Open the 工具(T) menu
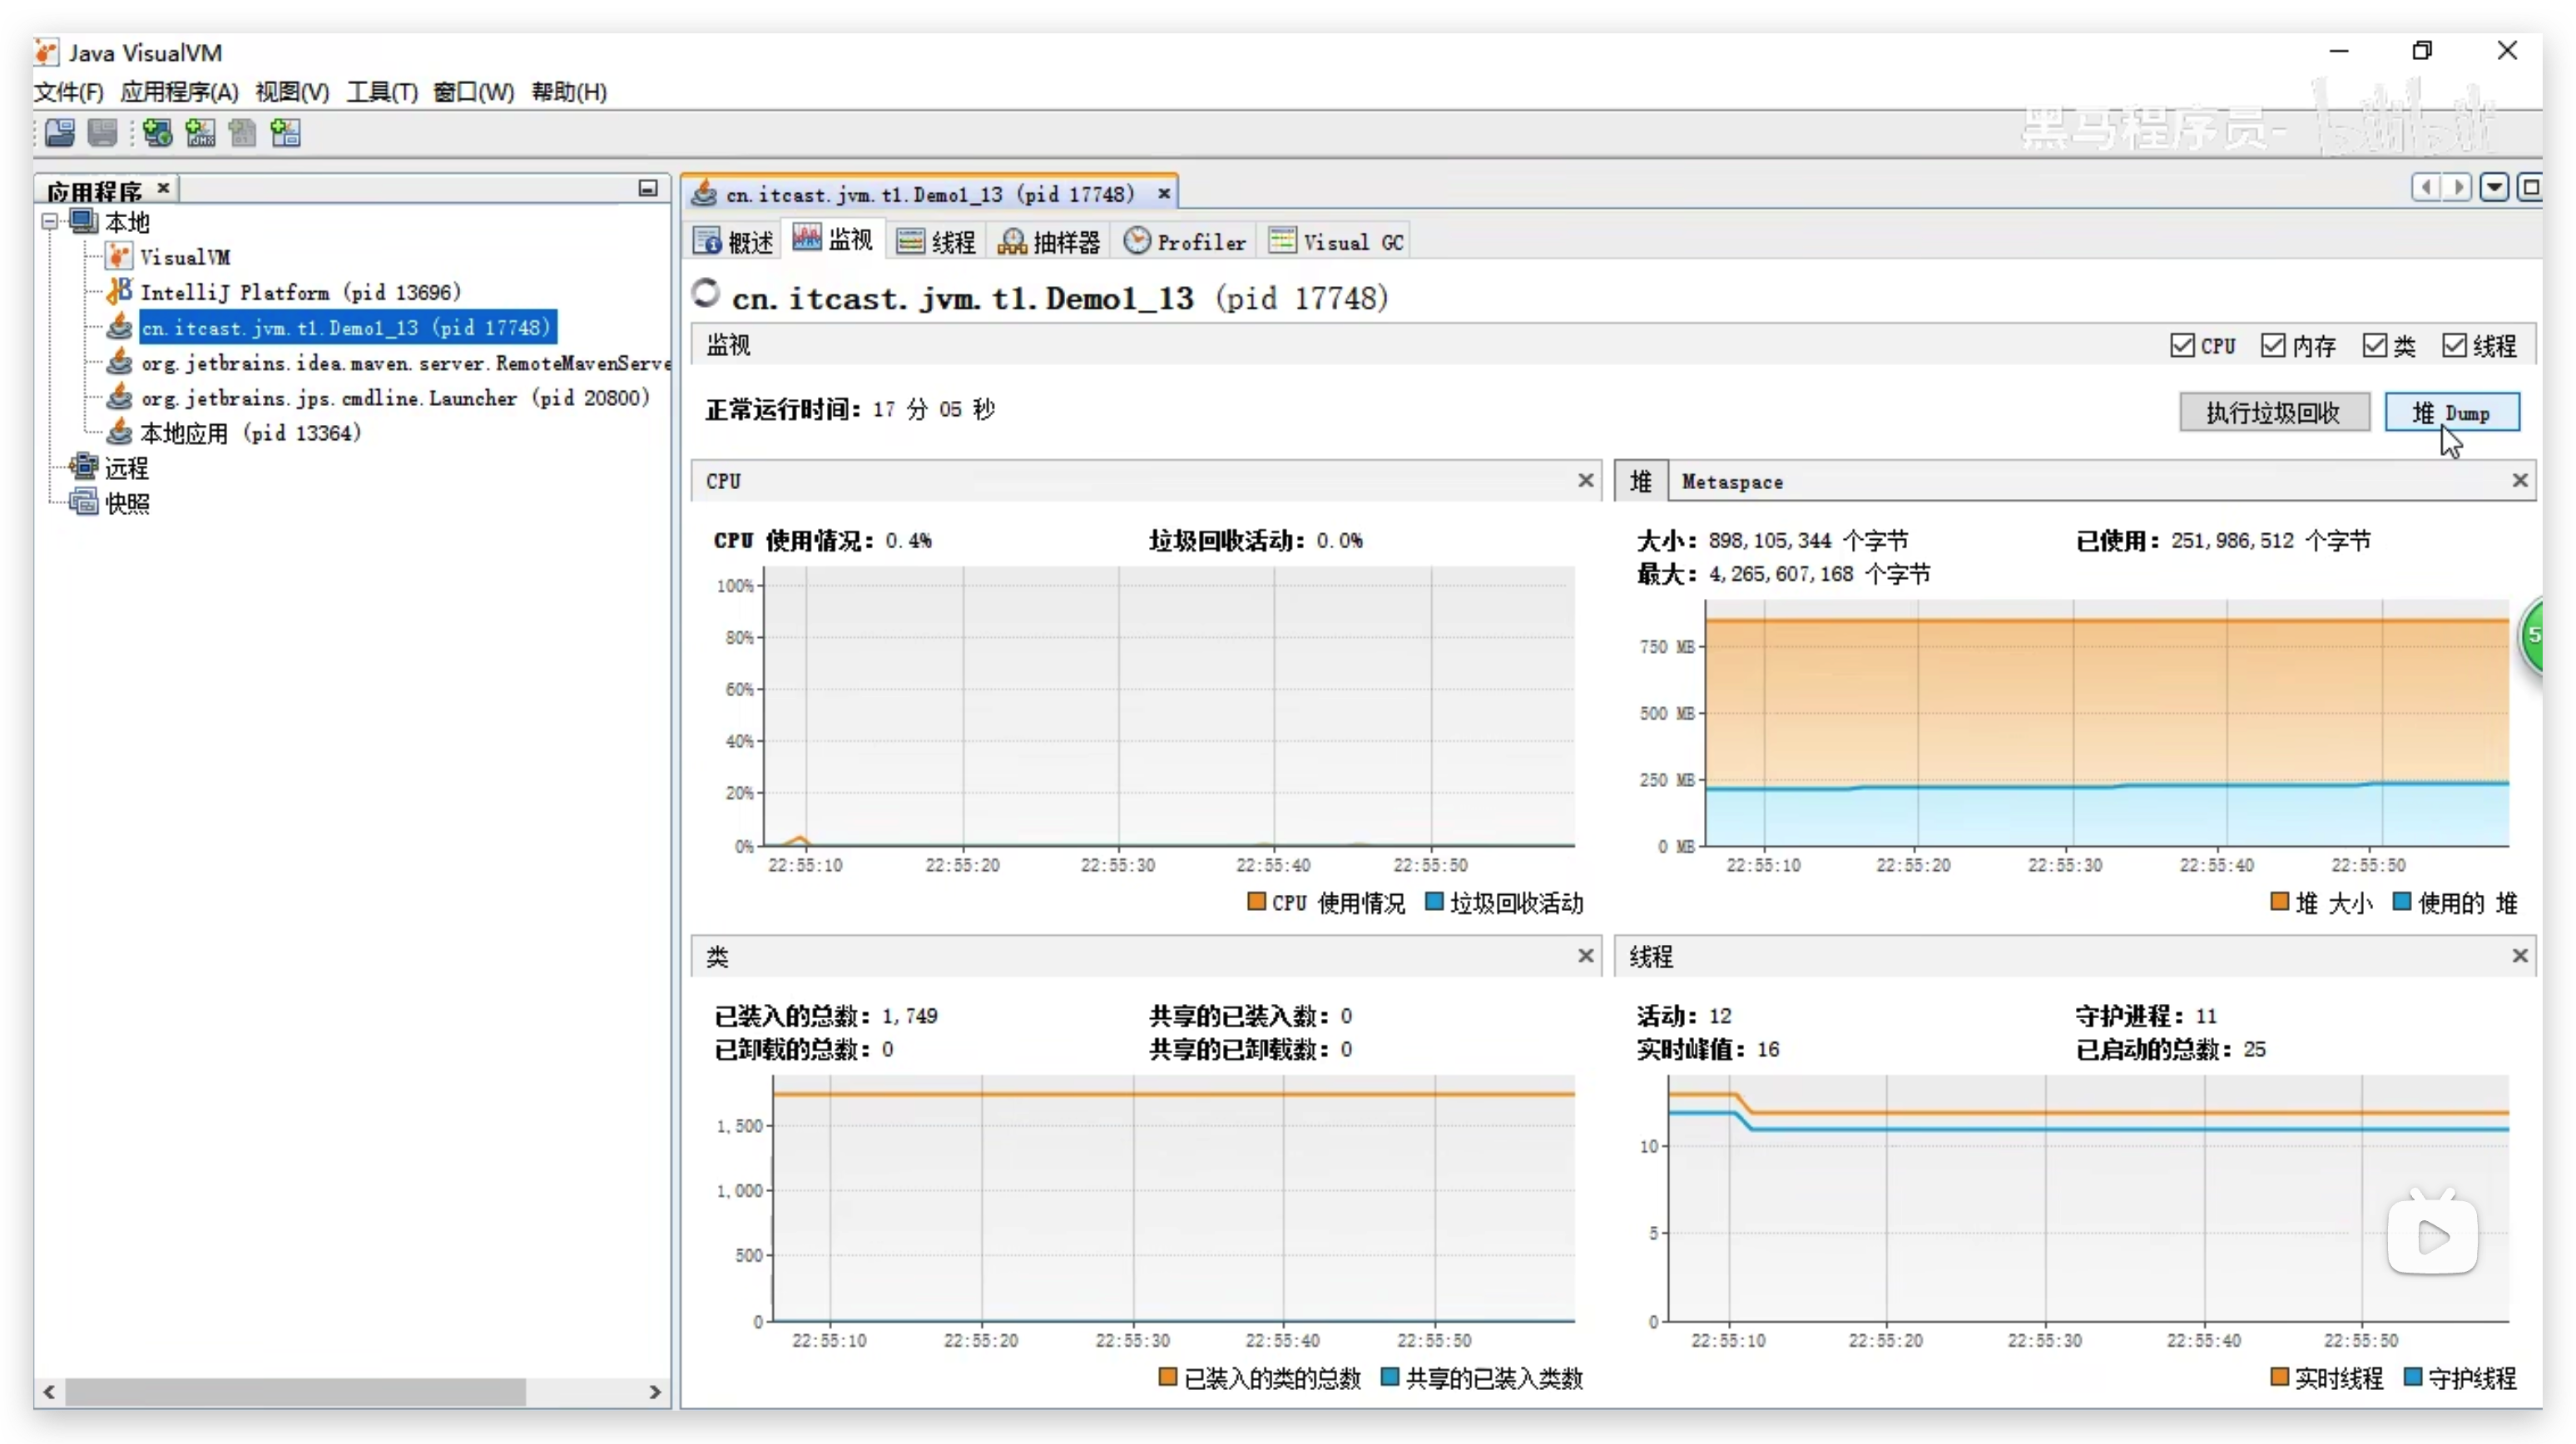 (382, 92)
